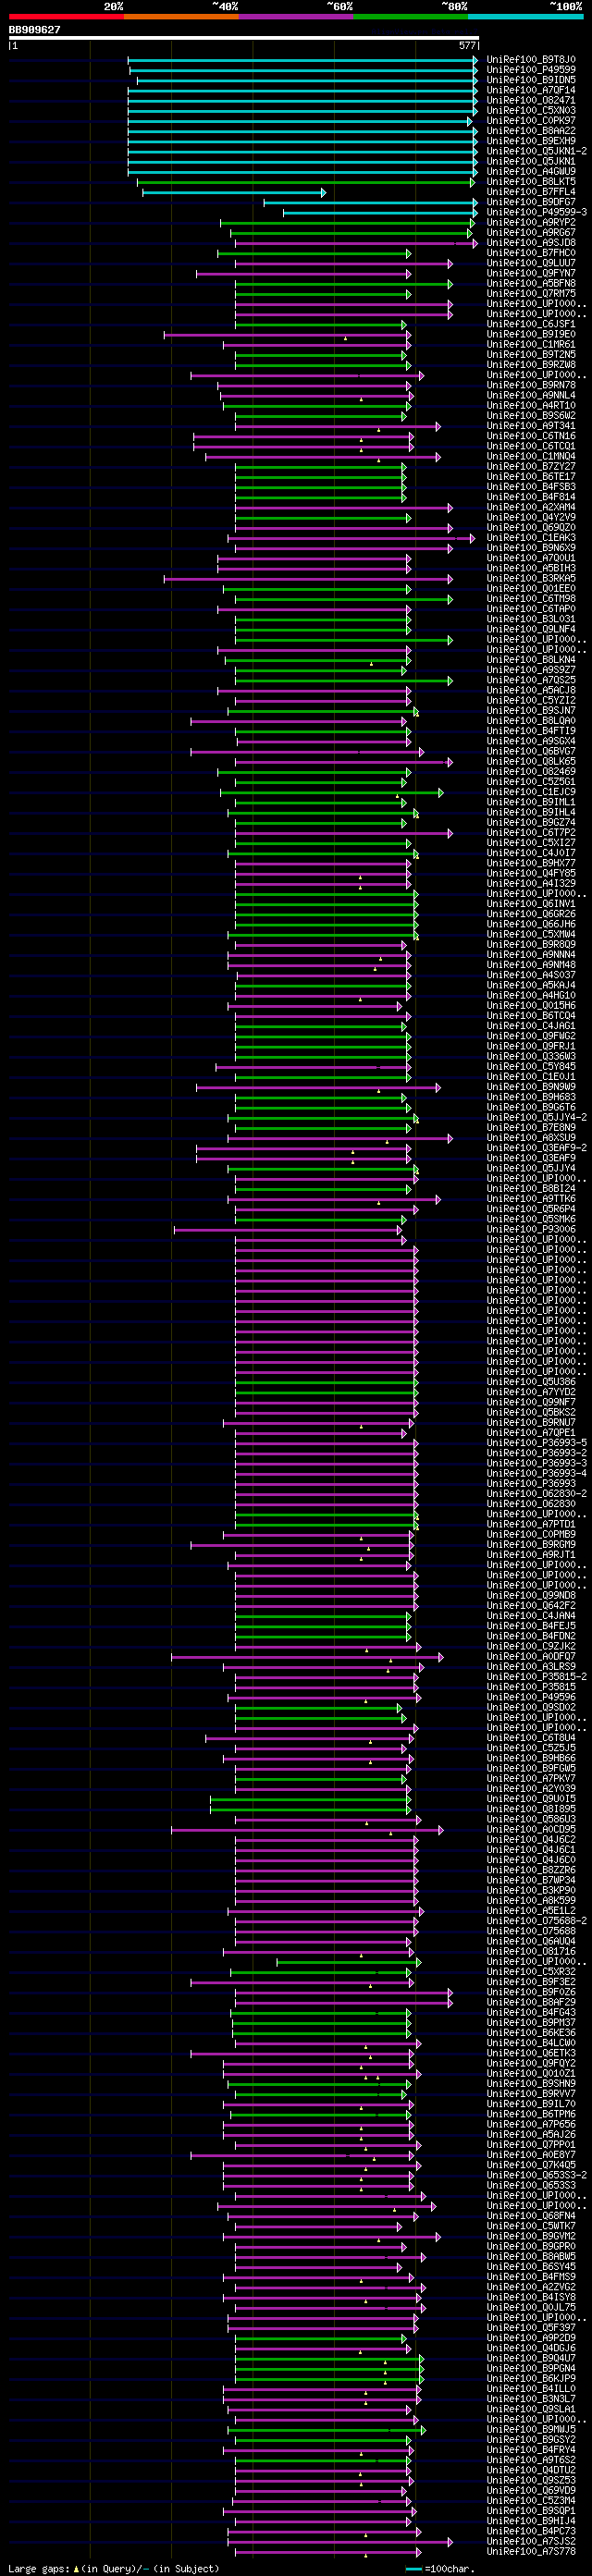This screenshot has height=2576, width=592.
Task: Select UniRef100_A9SJD8 label
Action: (531, 243)
